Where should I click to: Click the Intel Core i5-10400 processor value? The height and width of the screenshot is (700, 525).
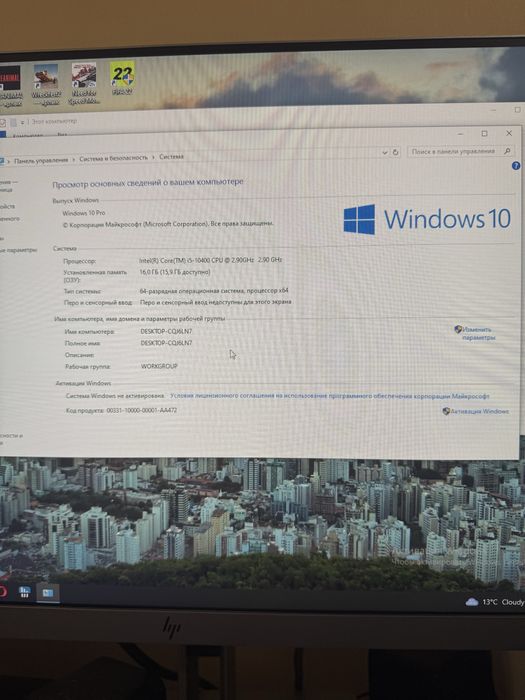pos(211,260)
